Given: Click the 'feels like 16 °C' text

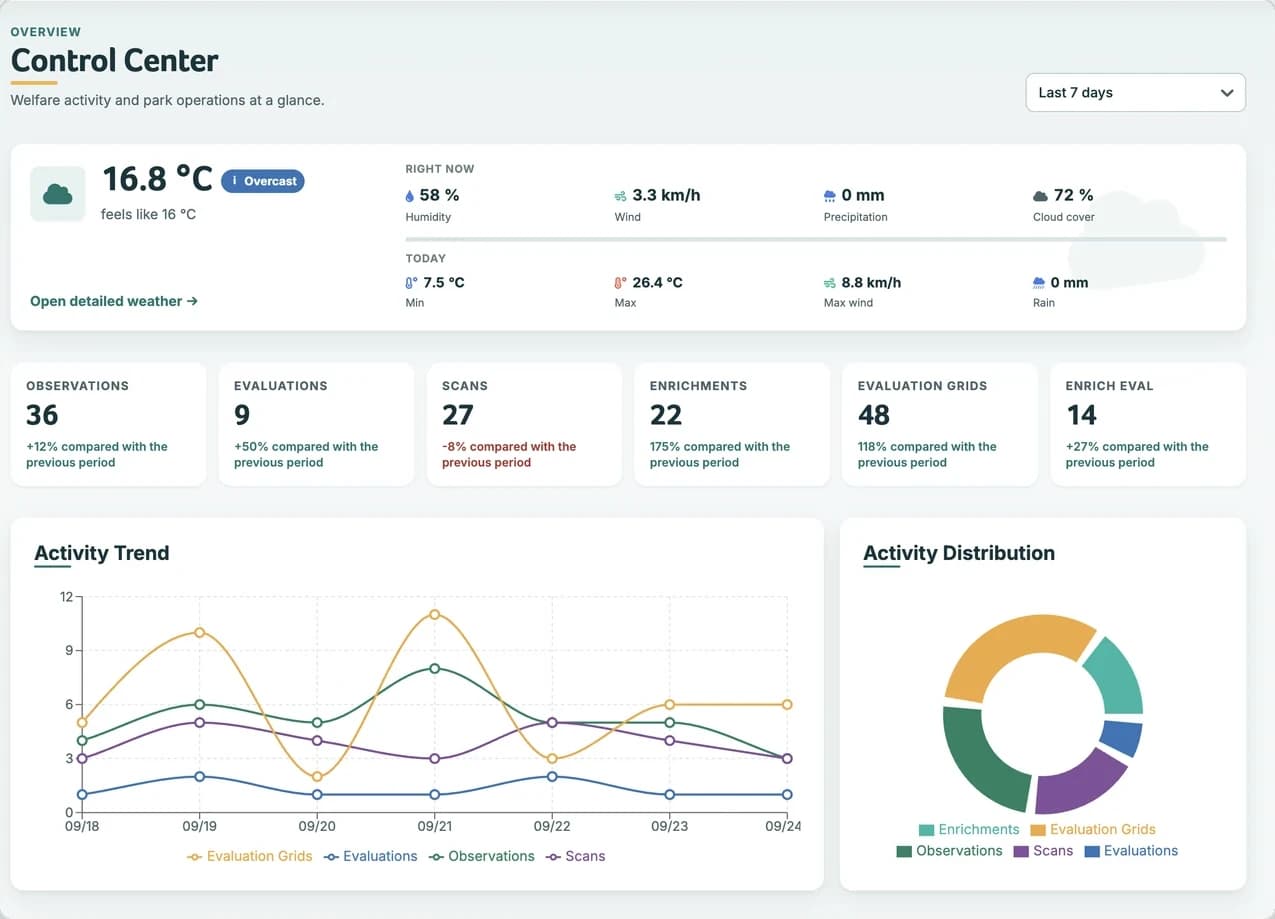Looking at the screenshot, I should pyautogui.click(x=149, y=214).
